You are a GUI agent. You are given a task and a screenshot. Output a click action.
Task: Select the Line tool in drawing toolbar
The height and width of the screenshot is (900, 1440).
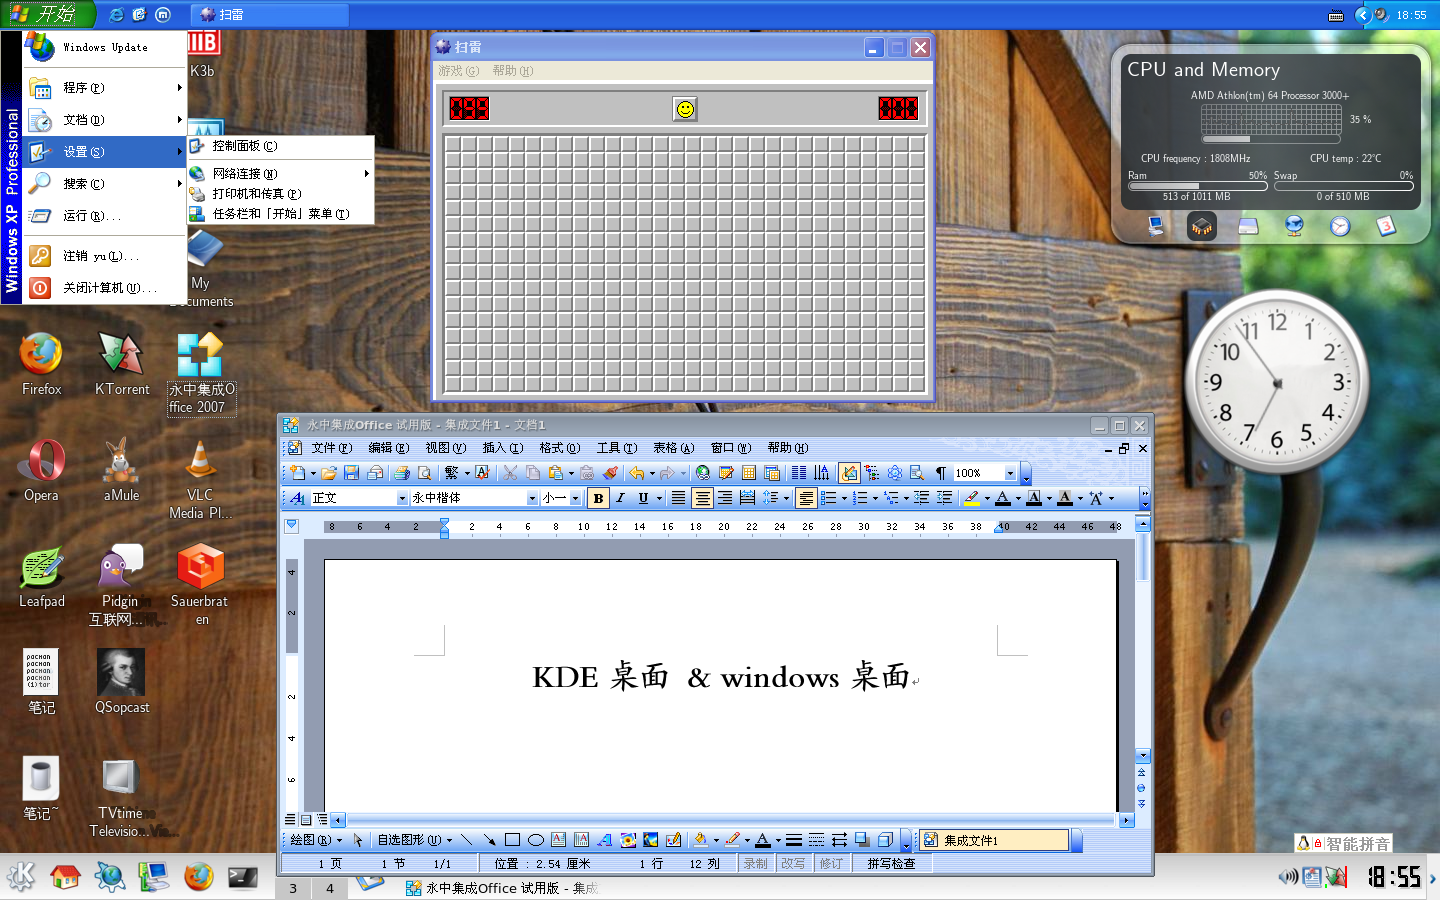466,840
